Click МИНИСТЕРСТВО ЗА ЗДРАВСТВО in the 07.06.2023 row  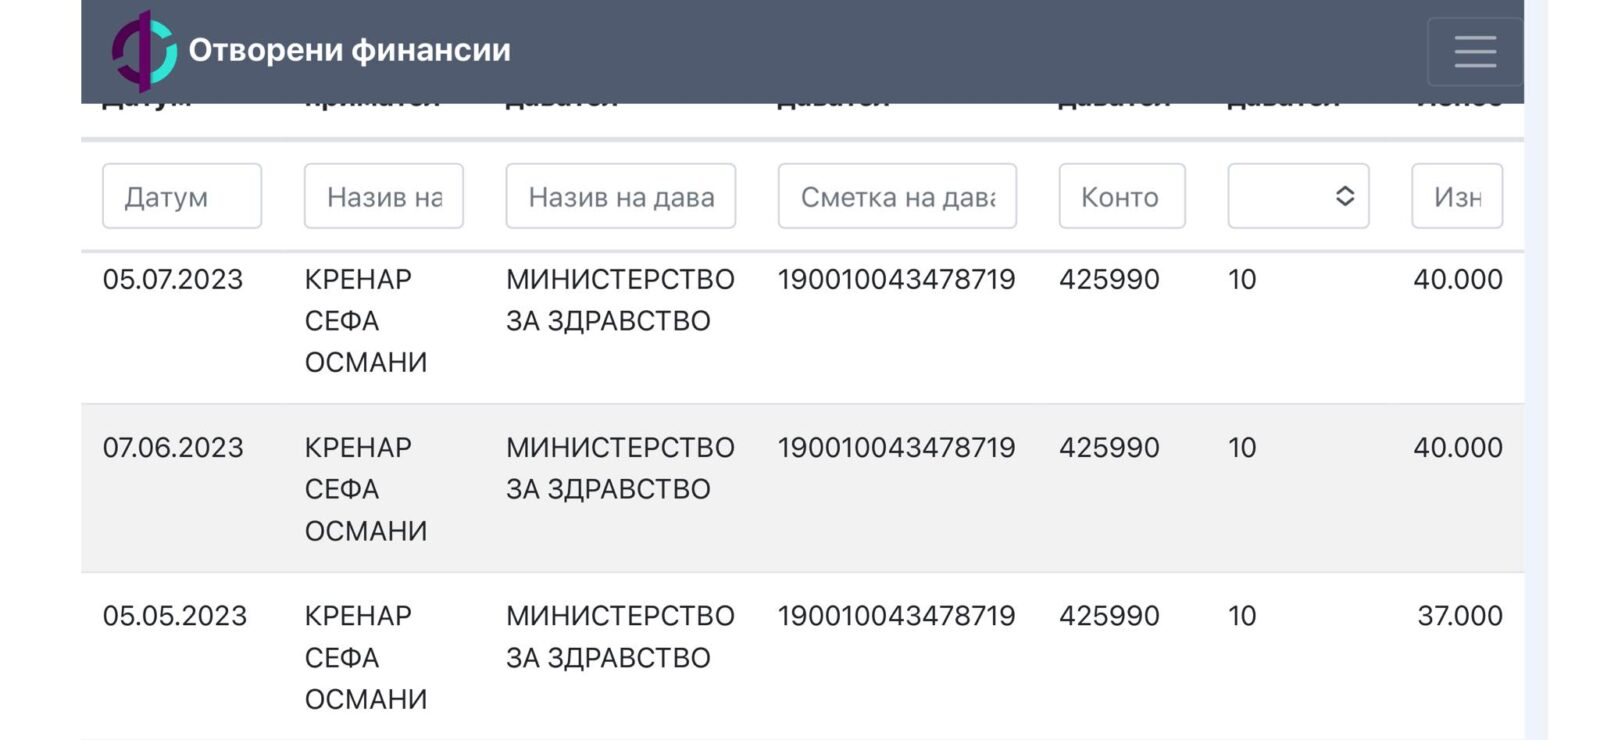coord(620,468)
